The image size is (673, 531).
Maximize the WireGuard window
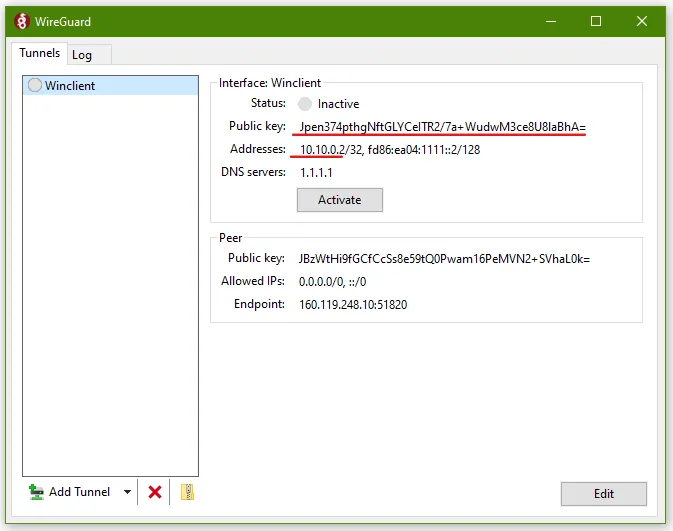(596, 21)
